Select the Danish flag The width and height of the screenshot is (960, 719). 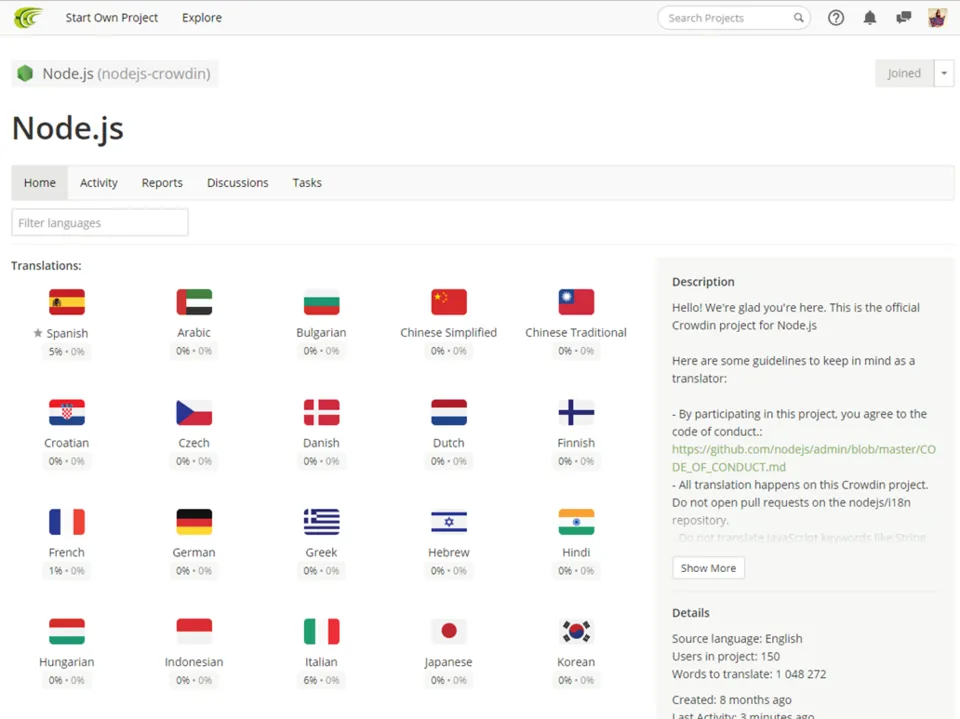pos(321,412)
